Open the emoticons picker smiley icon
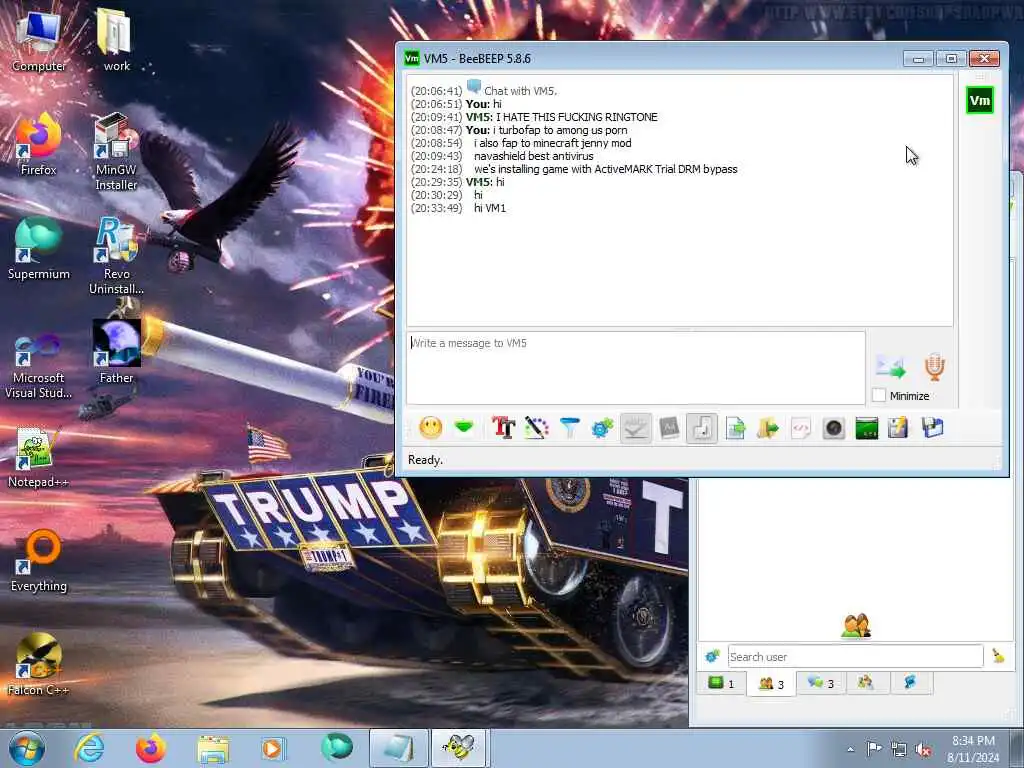The height and width of the screenshot is (768, 1024). point(430,428)
